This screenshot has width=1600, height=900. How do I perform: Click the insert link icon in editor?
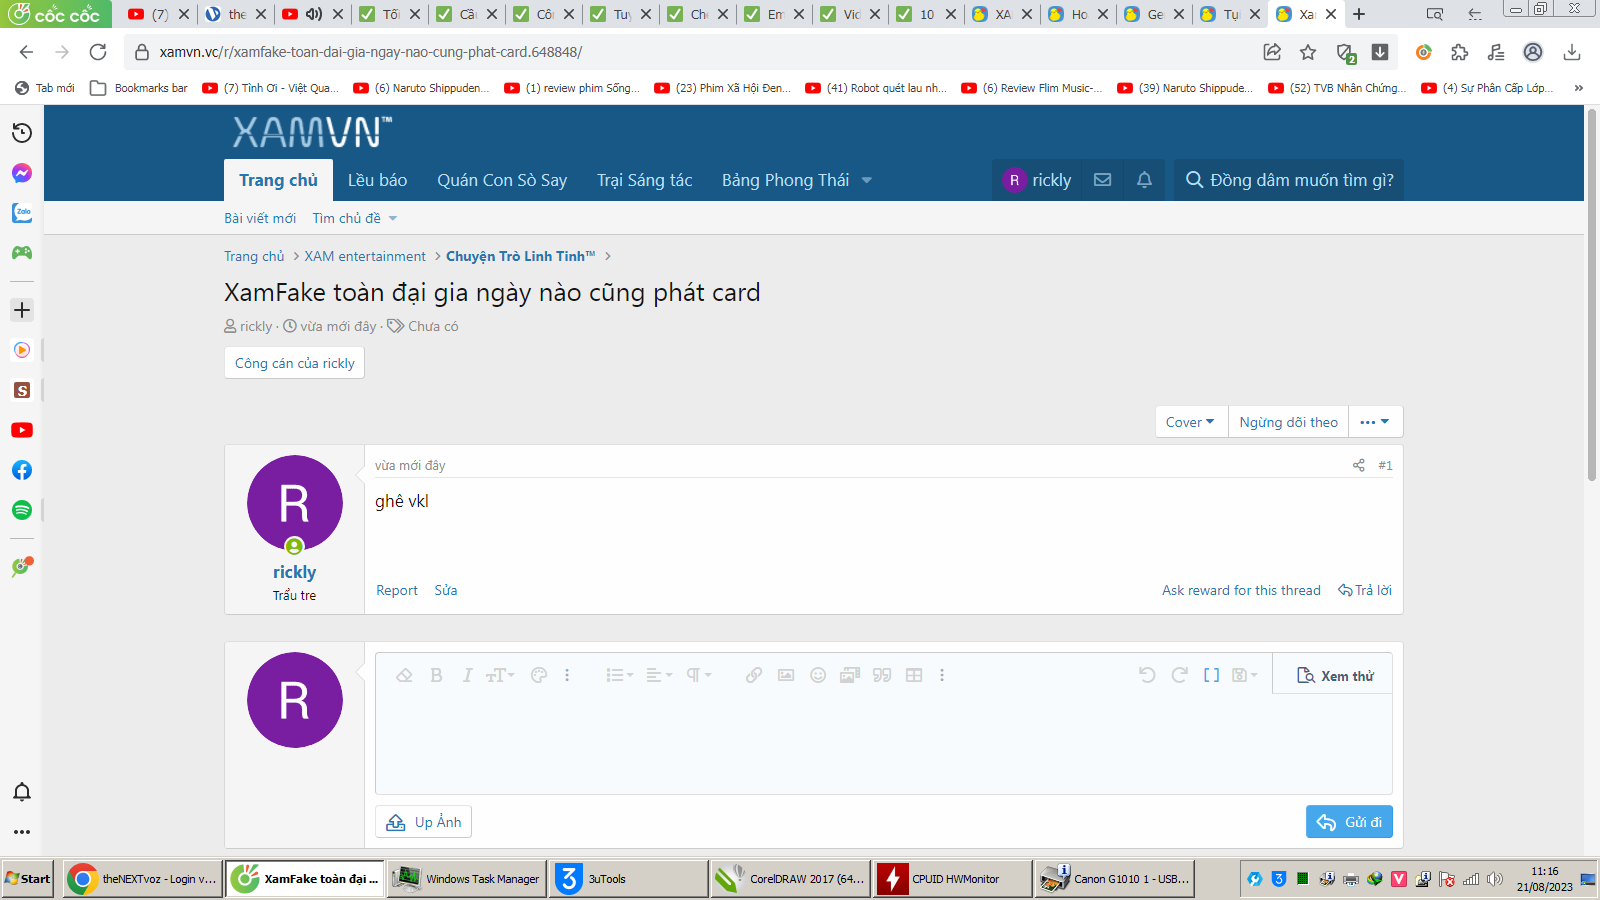pyautogui.click(x=754, y=675)
